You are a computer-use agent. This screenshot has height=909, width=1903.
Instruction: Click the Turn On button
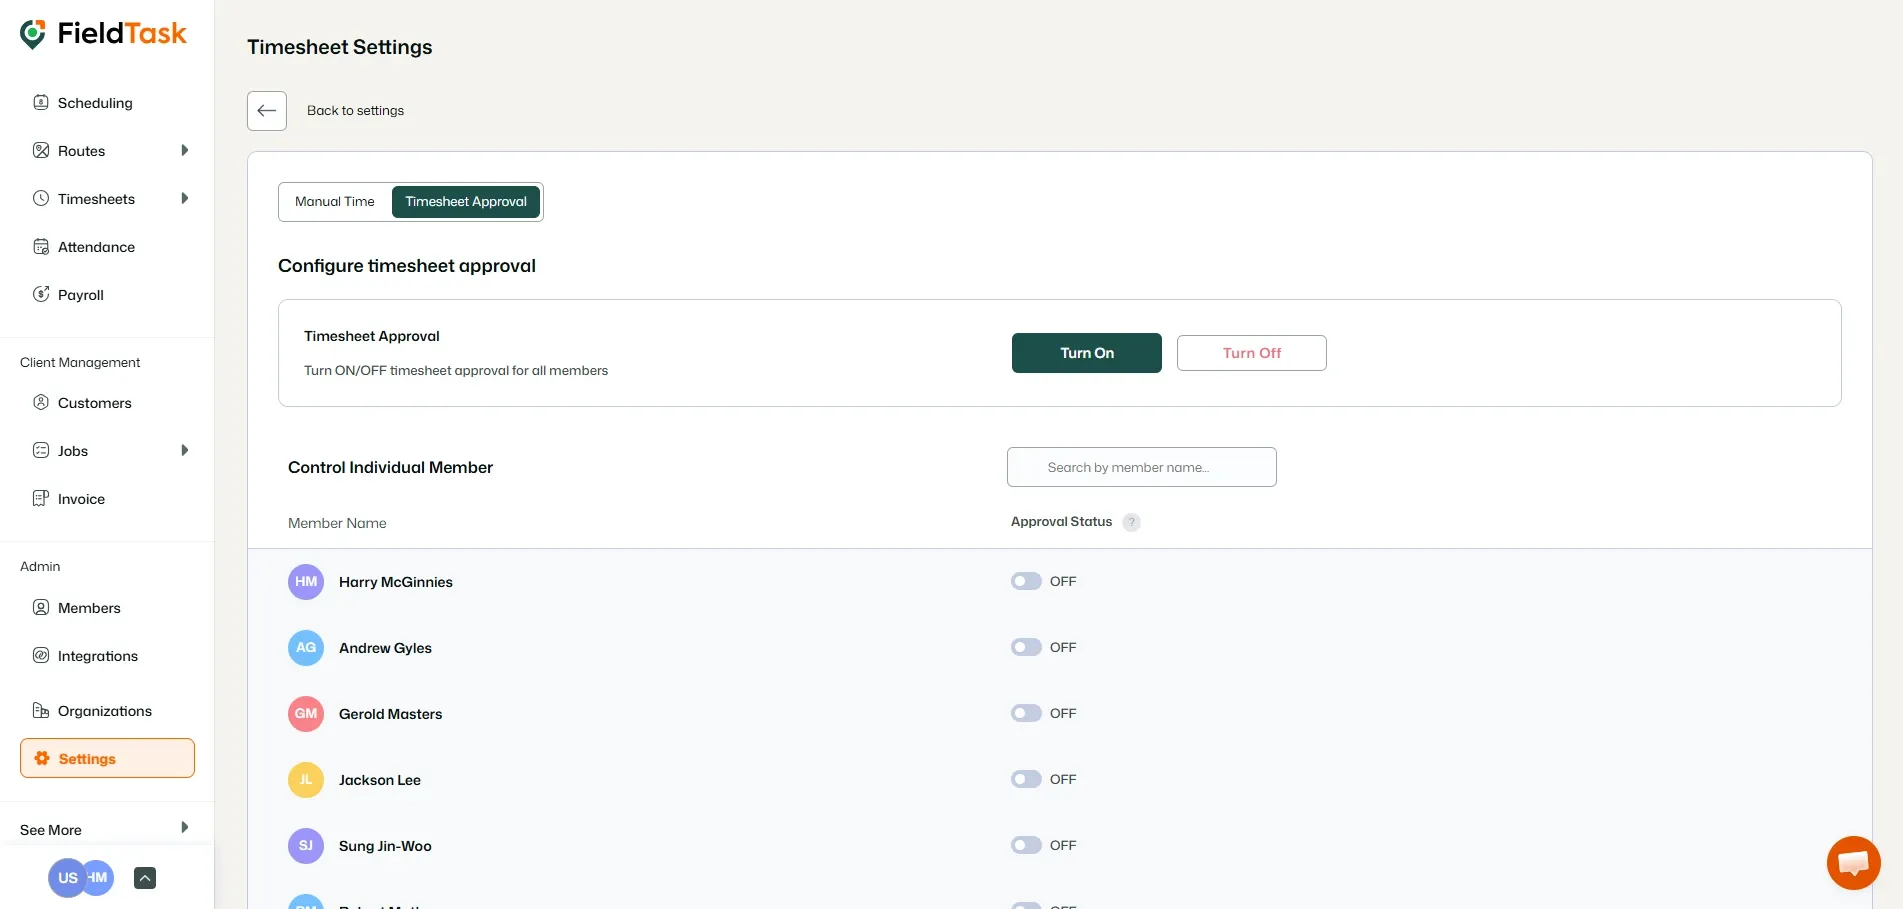(1087, 353)
